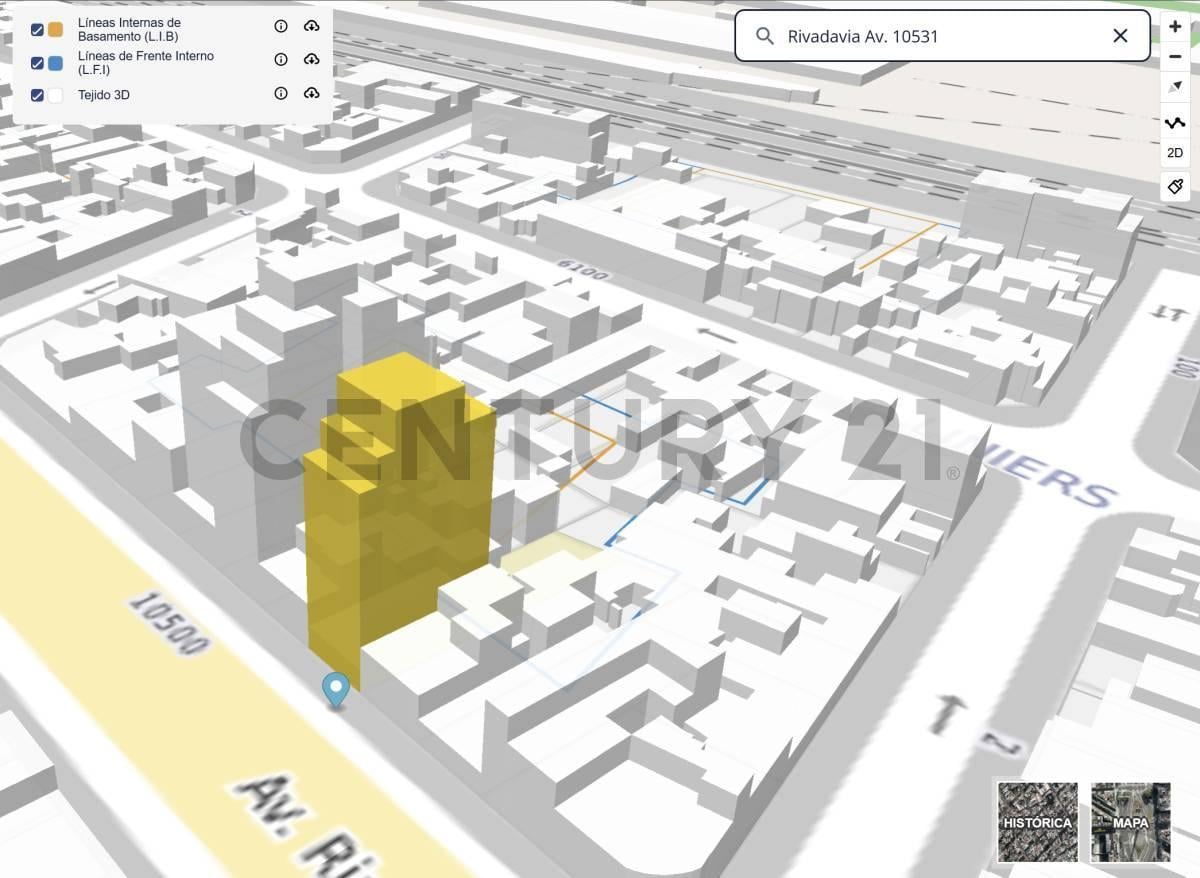Image resolution: width=1200 pixels, height=878 pixels.
Task: Click the search magnifier icon
Action: click(x=765, y=36)
